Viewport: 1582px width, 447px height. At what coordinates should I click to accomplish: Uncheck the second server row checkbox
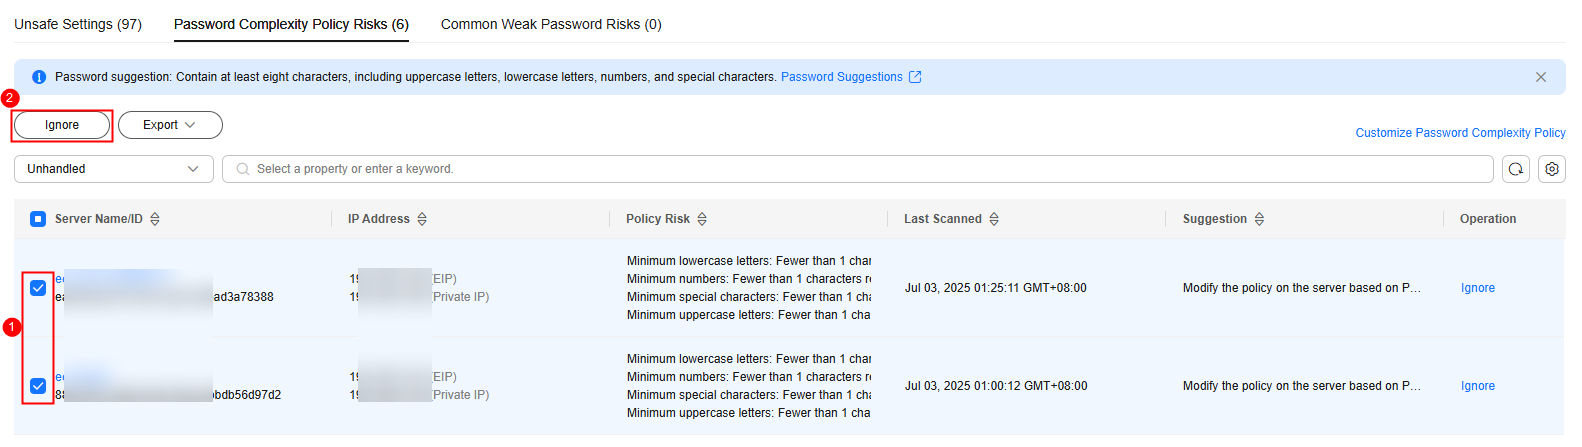pyautogui.click(x=38, y=386)
